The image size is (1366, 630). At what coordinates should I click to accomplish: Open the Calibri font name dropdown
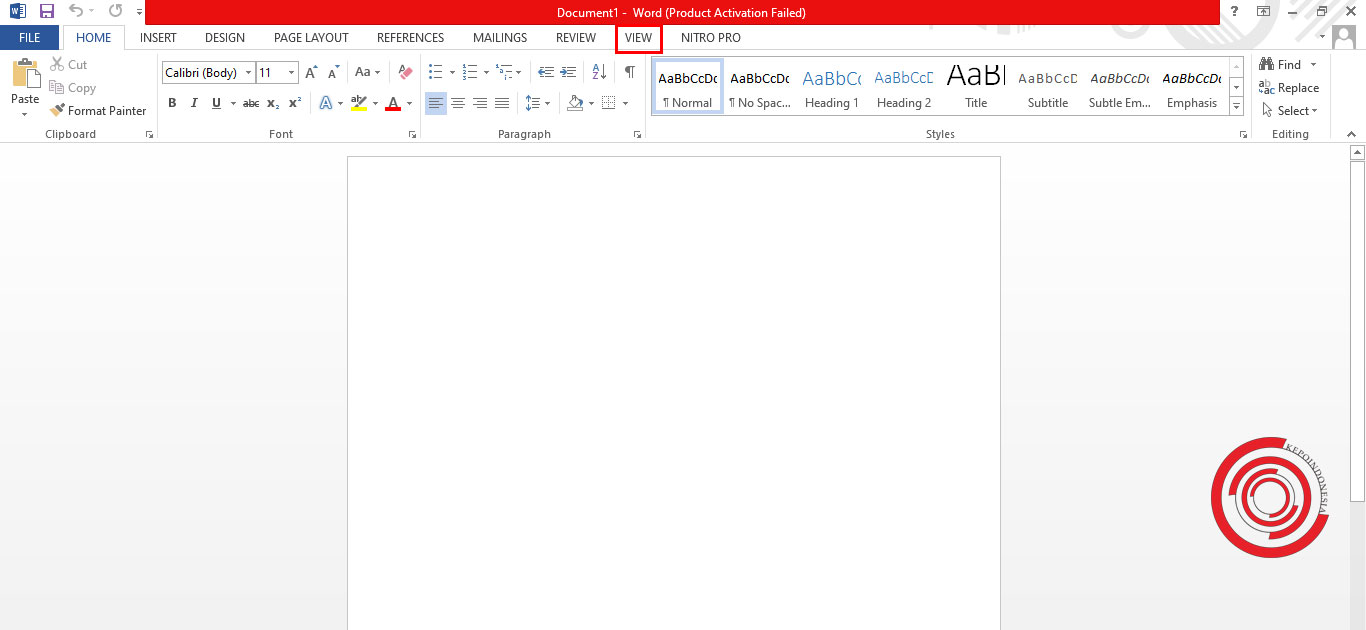(248, 72)
